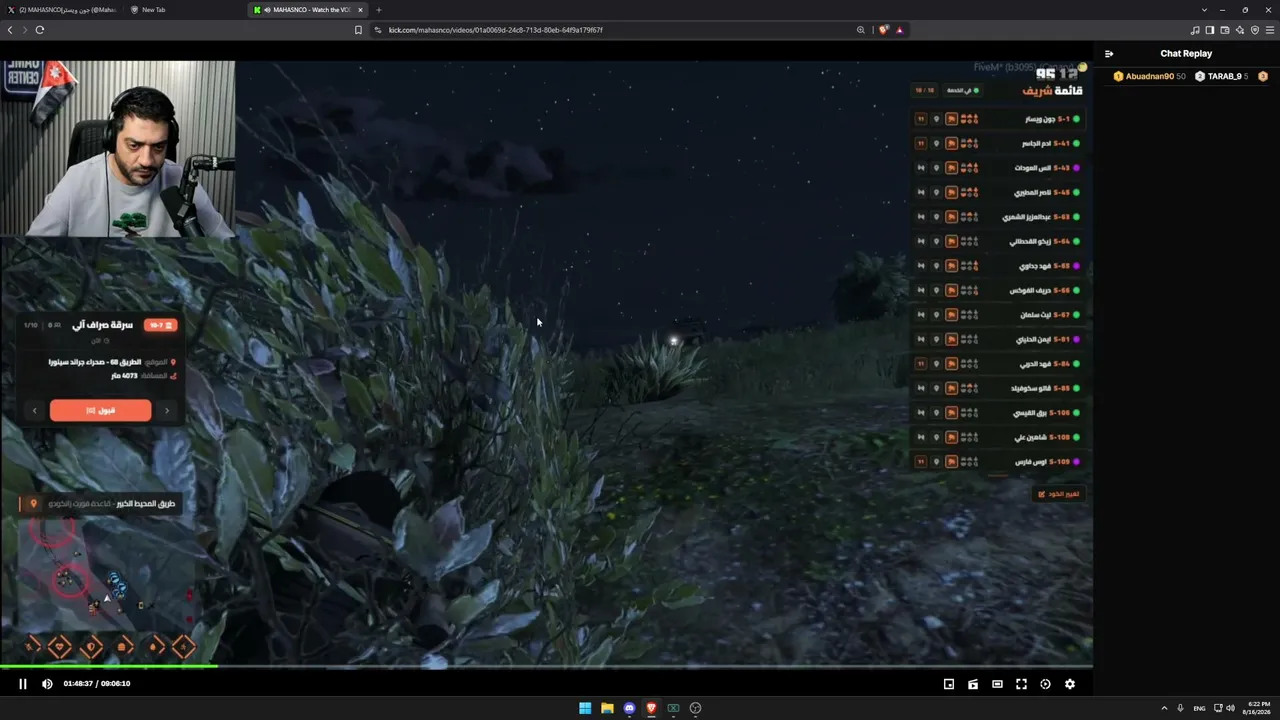Open the video settings gear
This screenshot has width=1280, height=720.
pos(1070,684)
